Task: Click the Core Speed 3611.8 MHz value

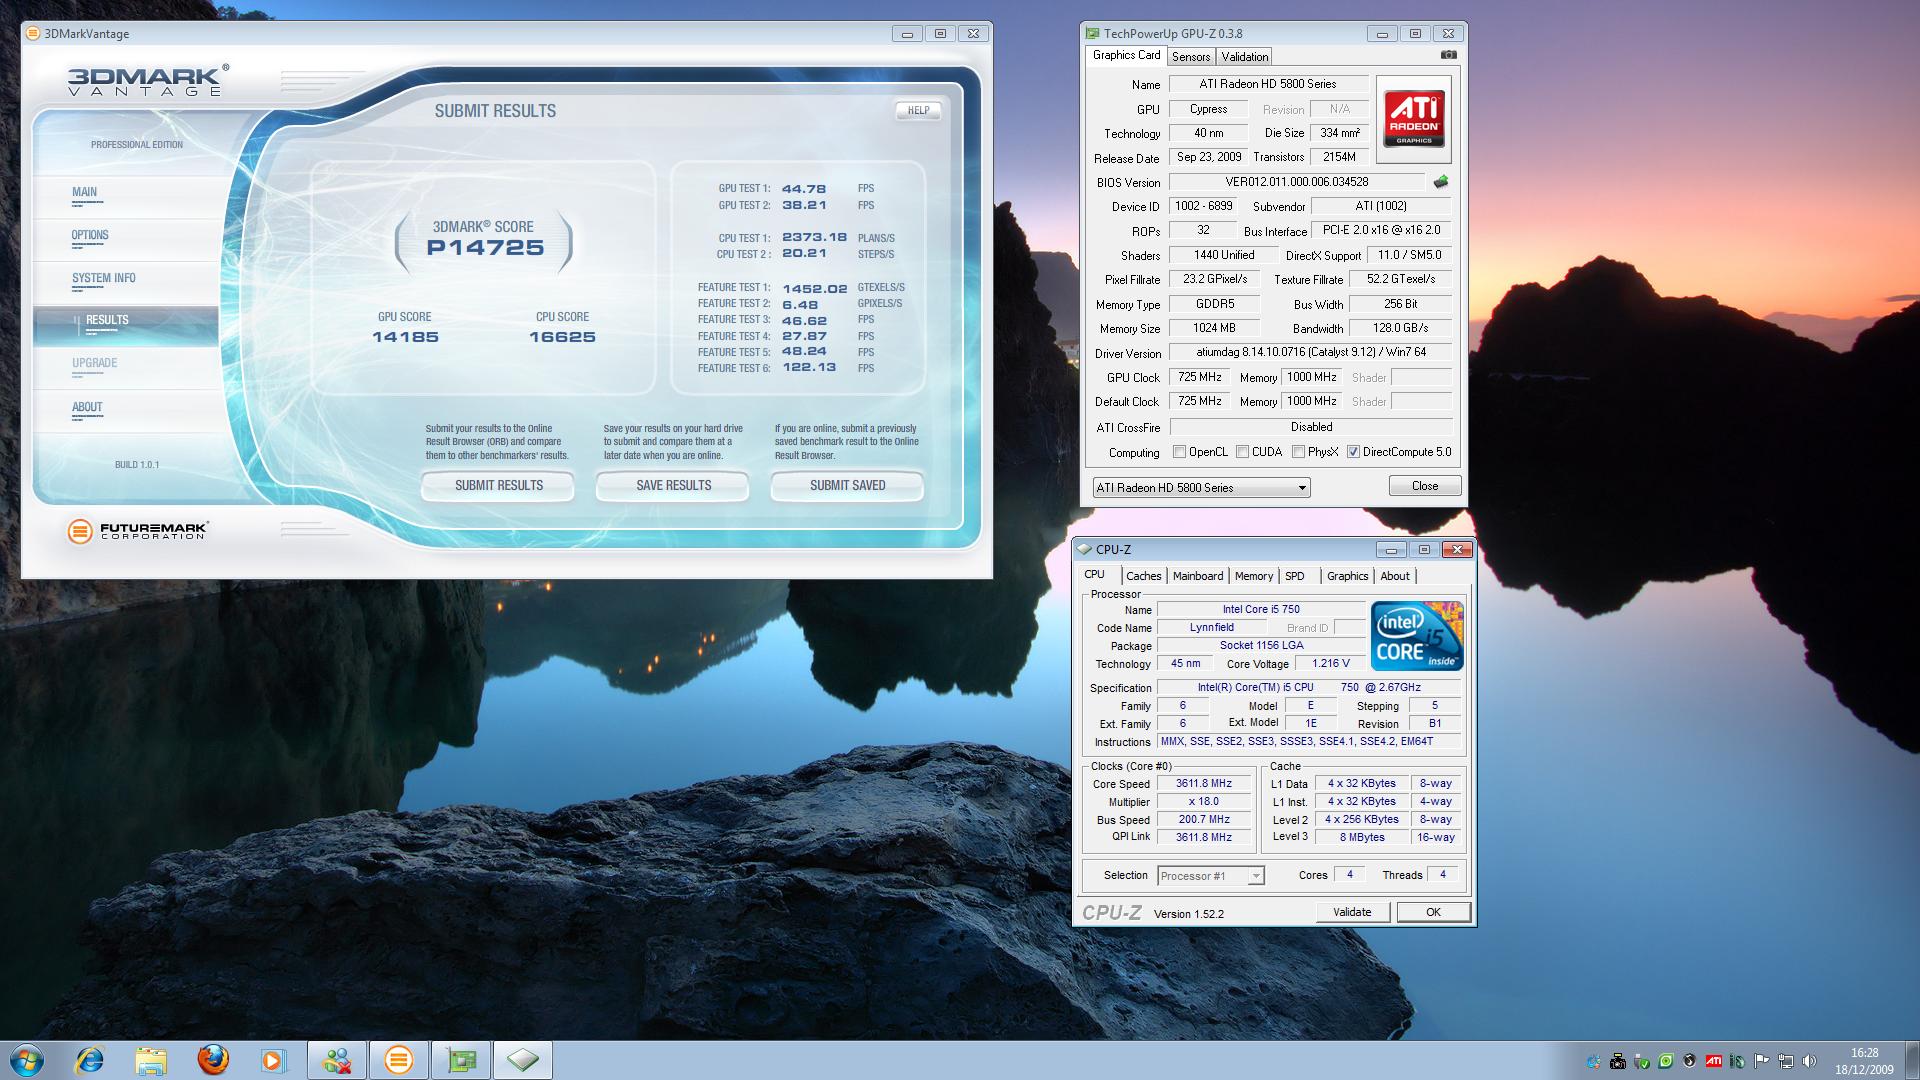Action: [1204, 784]
